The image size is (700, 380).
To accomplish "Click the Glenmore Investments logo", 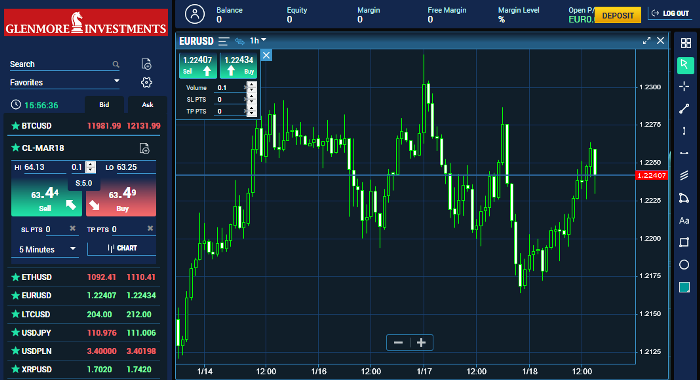I will point(86,23).
